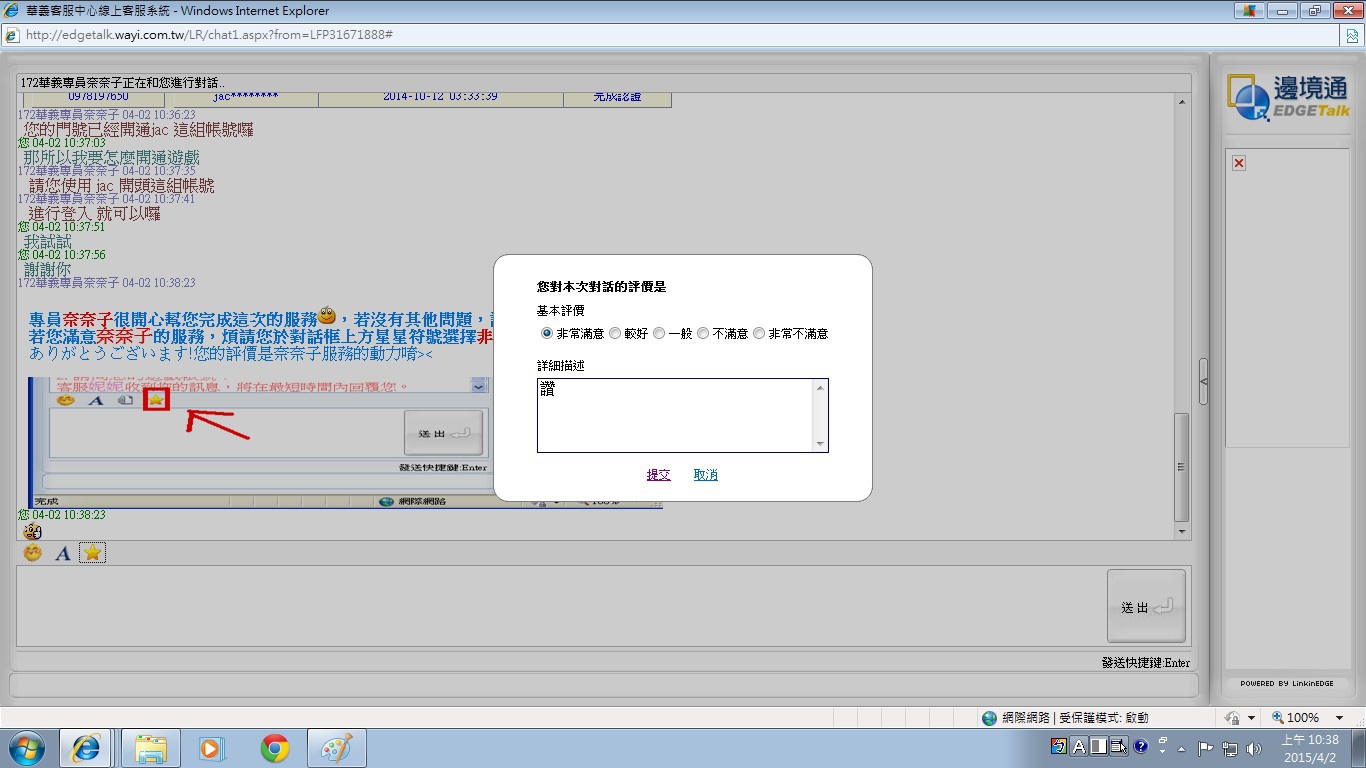Click the volume speaker icon in system tray
The width and height of the screenshot is (1366, 768).
[1254, 748]
